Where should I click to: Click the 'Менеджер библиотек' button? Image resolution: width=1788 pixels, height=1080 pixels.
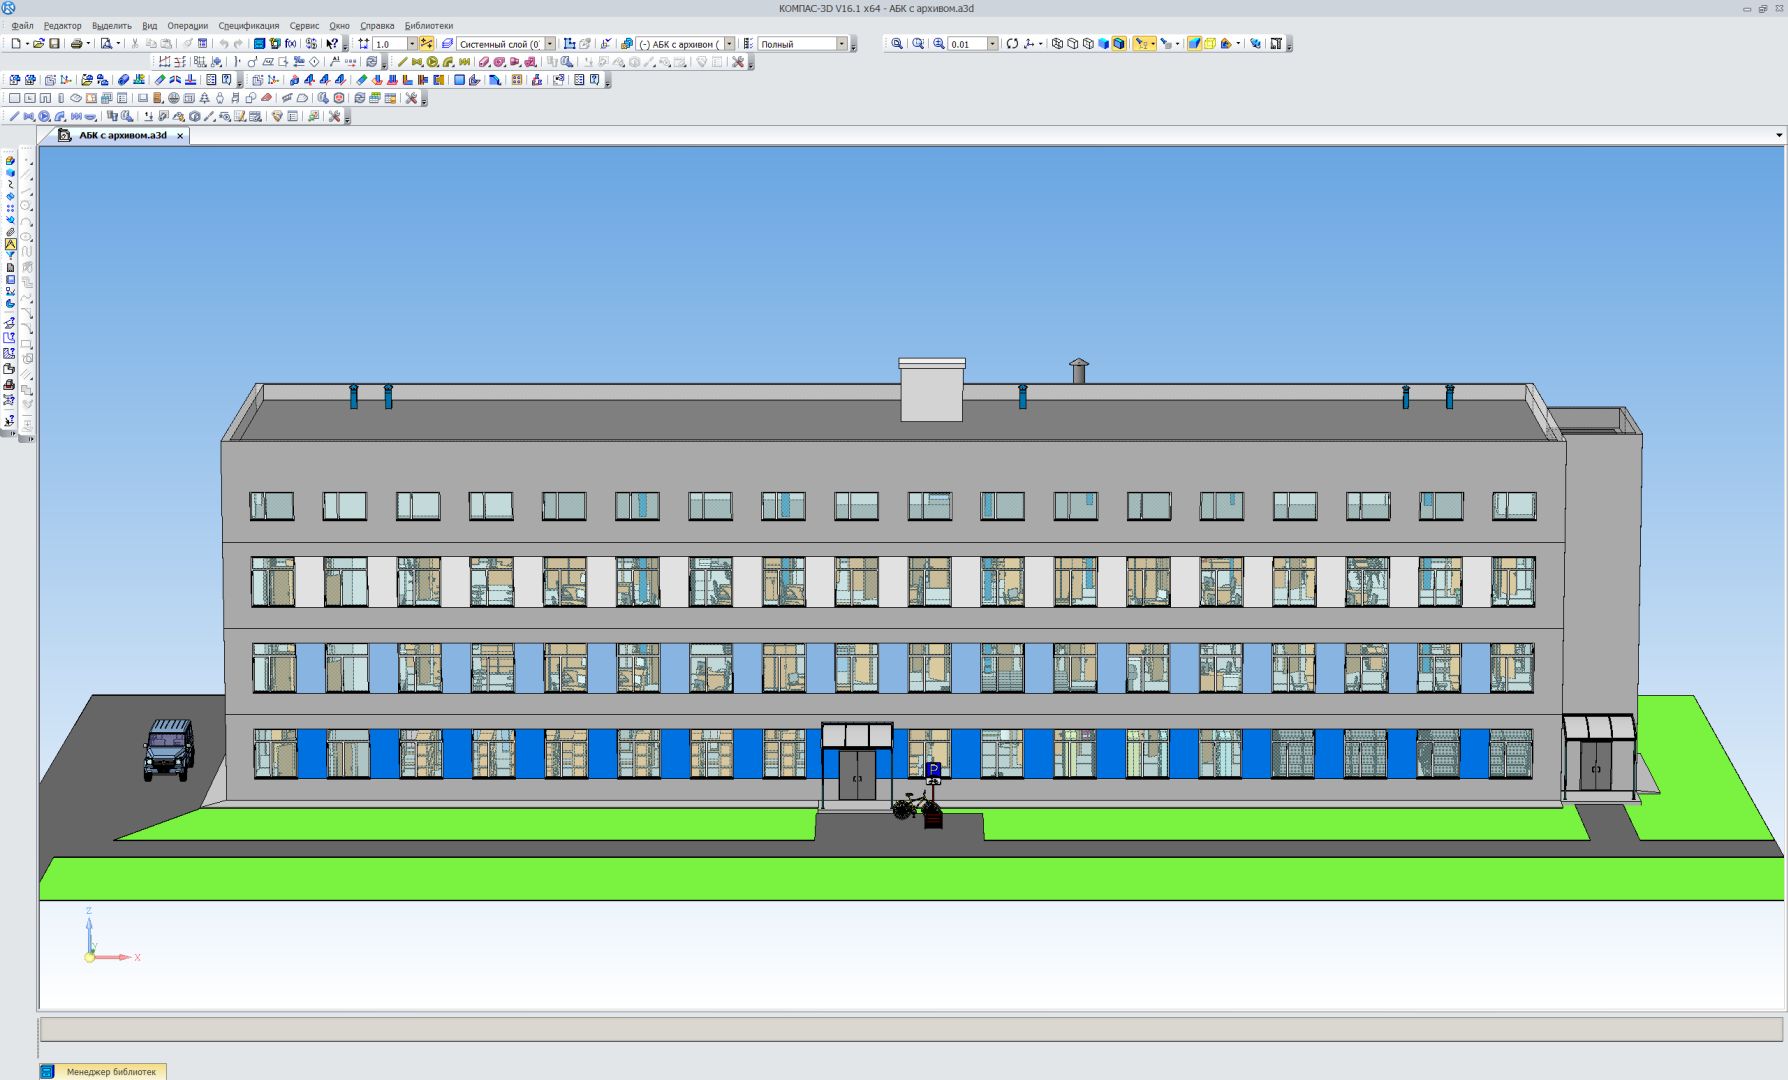110,1071
